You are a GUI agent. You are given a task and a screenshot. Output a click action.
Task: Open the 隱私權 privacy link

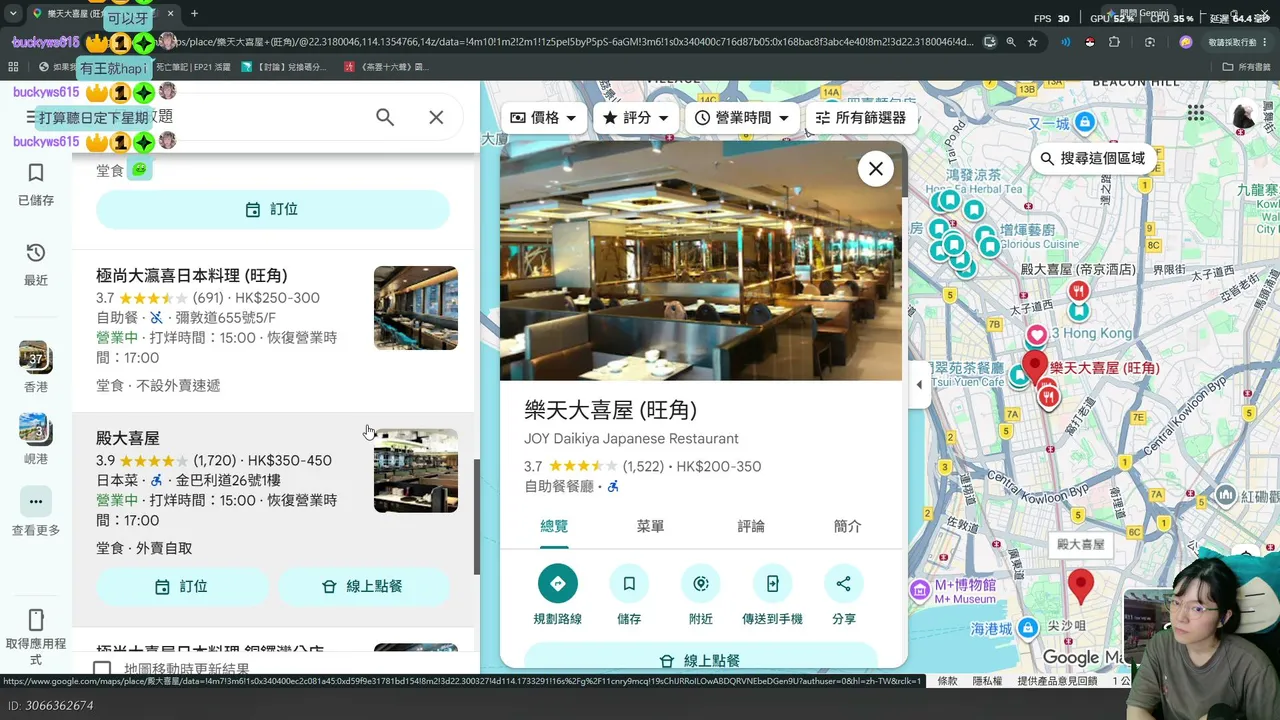pos(987,681)
